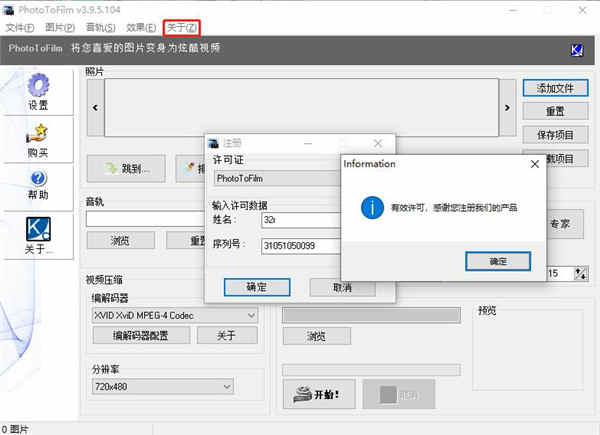Open the 帮助 help question mark icon

[x=38, y=178]
